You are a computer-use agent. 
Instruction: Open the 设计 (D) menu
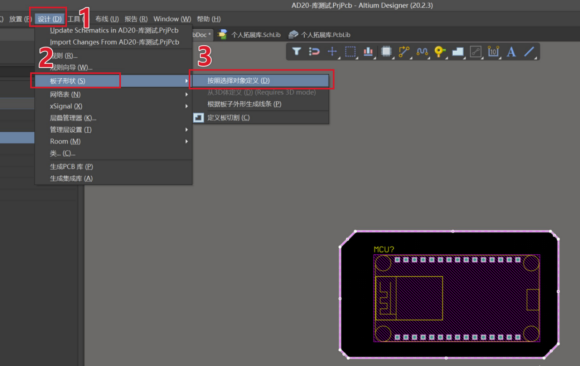50,19
